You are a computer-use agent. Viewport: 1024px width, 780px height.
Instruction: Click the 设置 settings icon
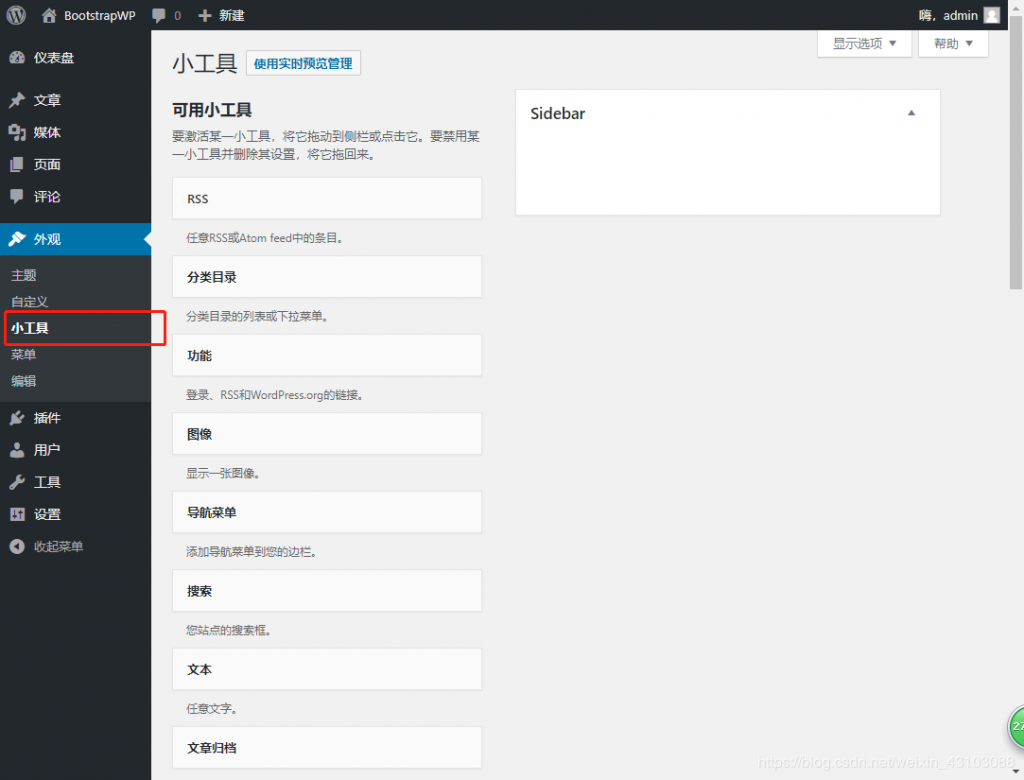click(x=17, y=514)
